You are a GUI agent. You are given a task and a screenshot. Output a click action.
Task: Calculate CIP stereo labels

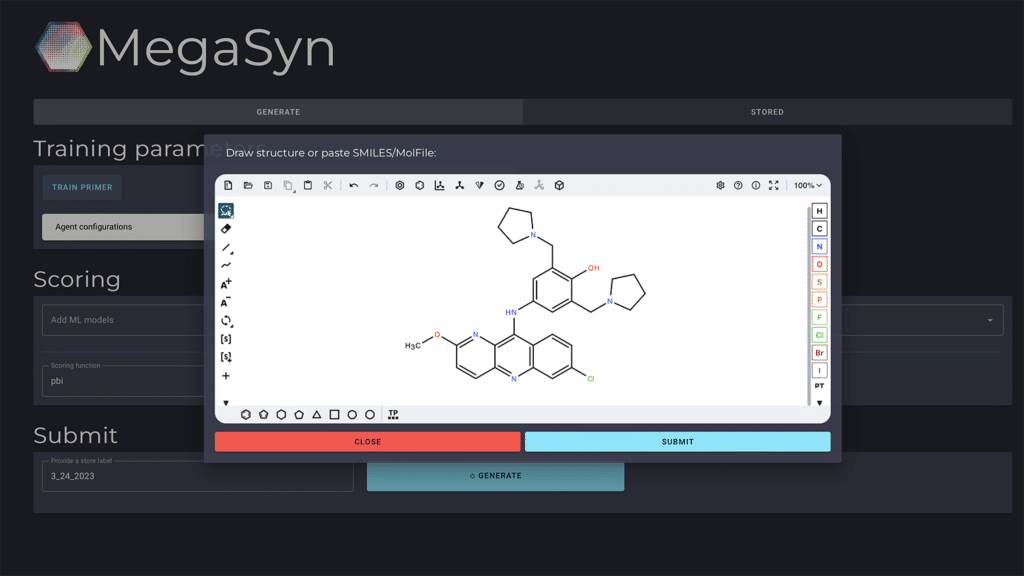(479, 185)
